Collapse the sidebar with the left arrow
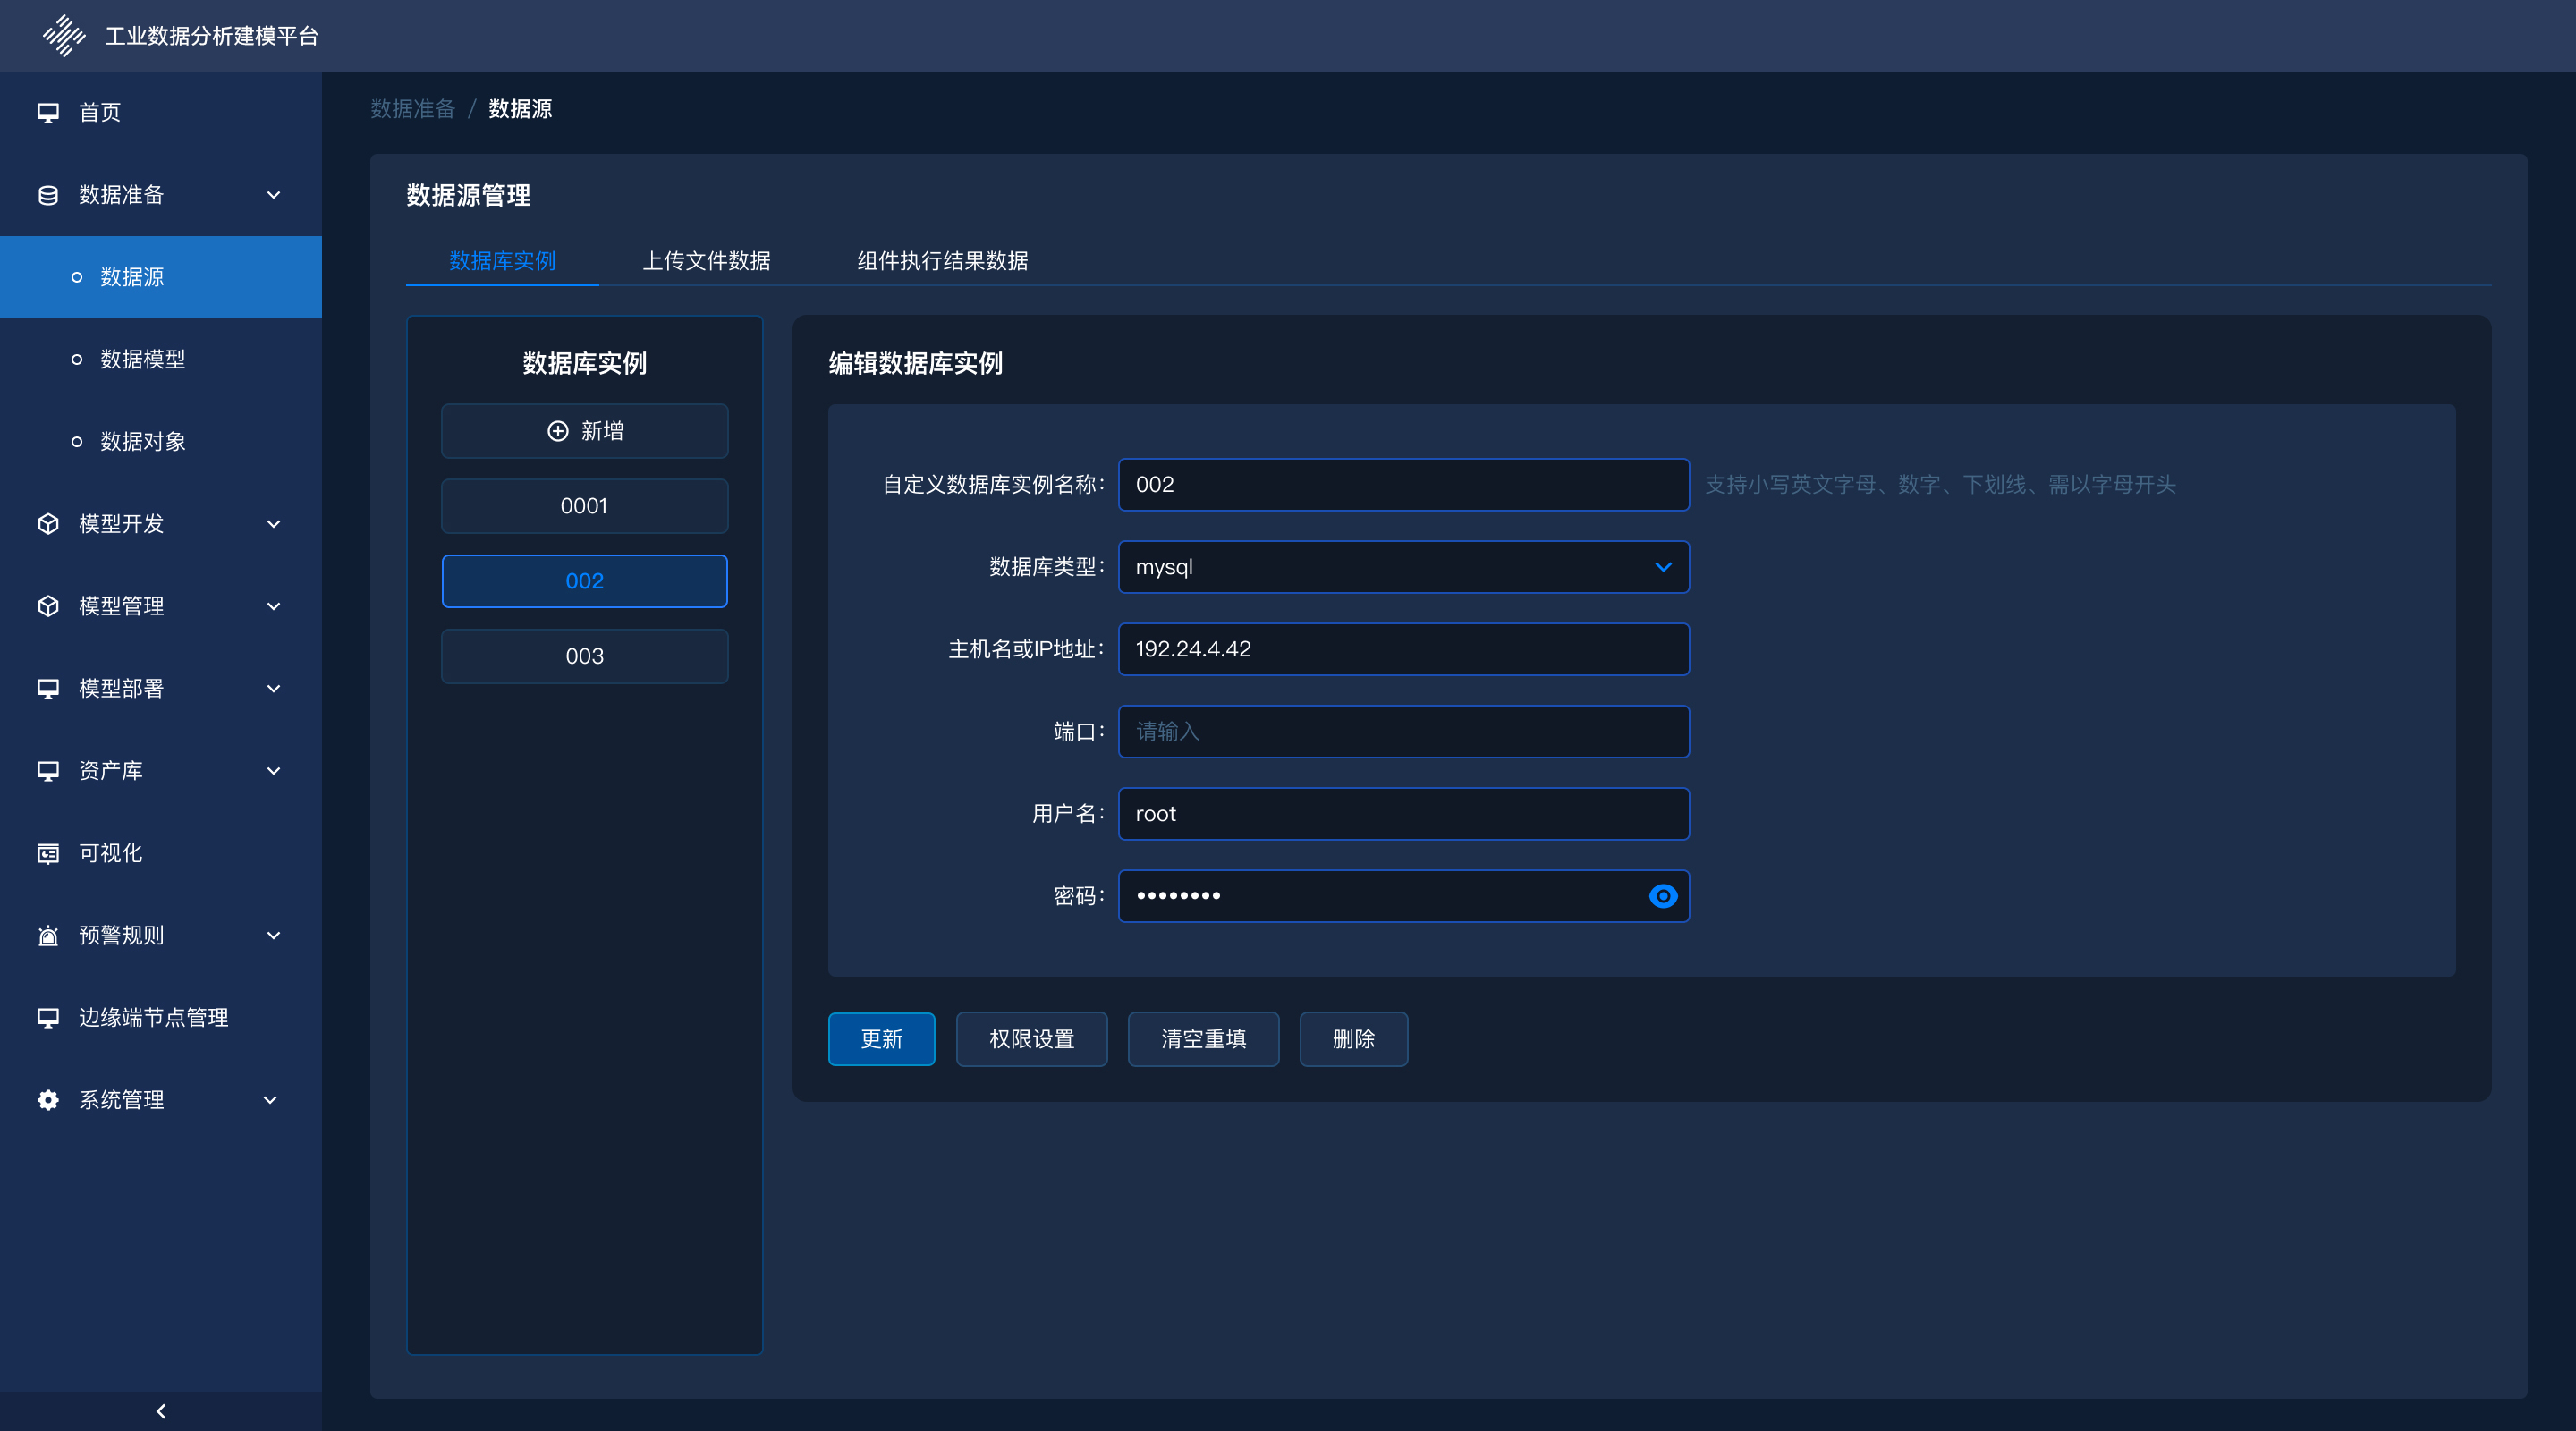Image resolution: width=2576 pixels, height=1431 pixels. coord(161,1411)
